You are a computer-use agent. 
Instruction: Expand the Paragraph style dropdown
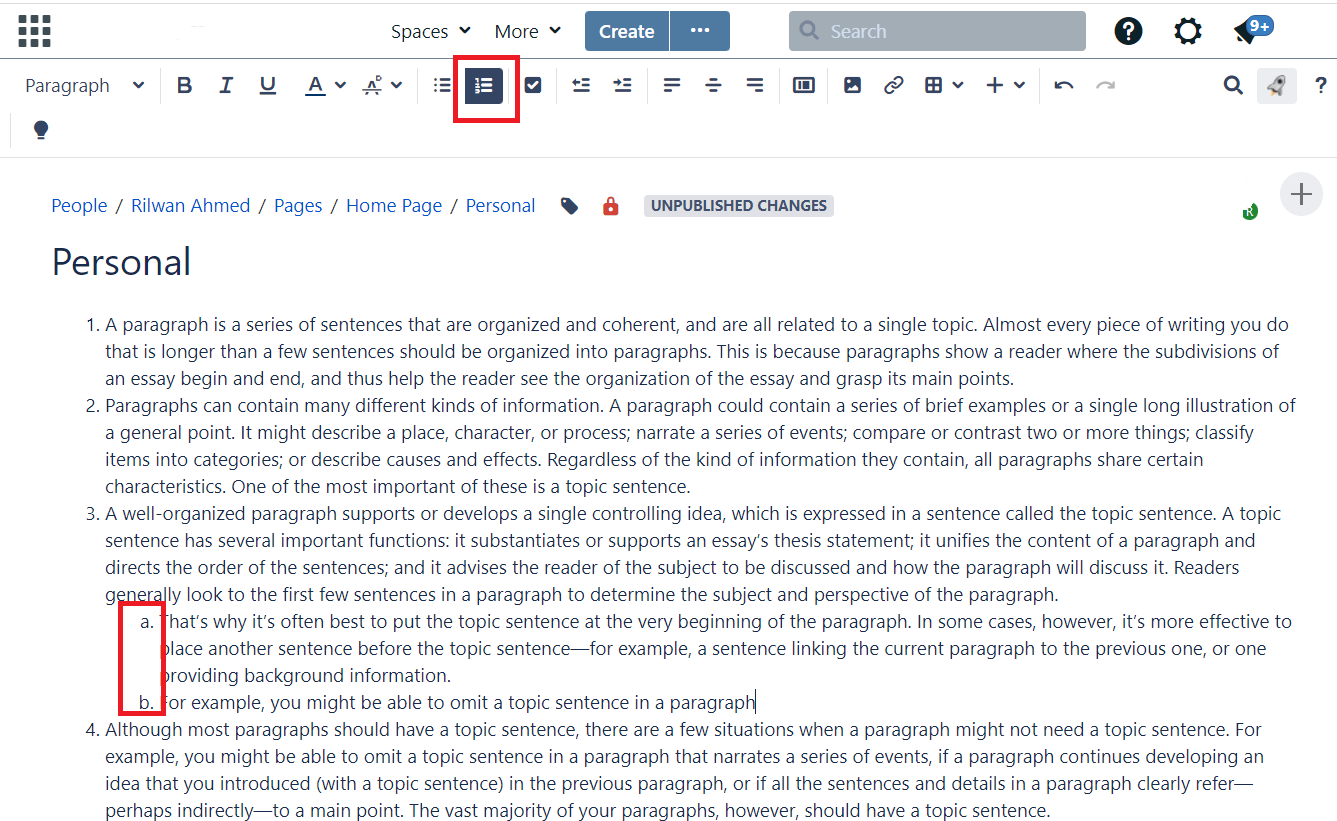pos(84,86)
